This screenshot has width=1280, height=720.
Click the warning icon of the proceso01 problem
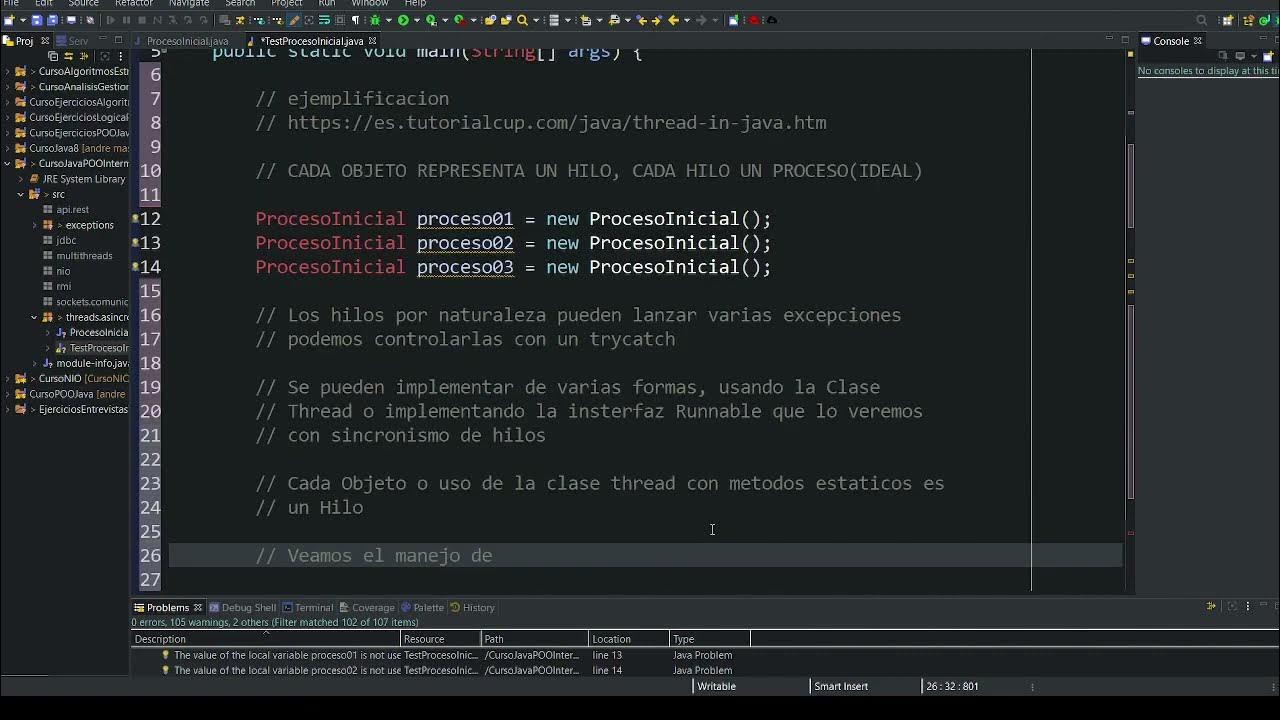pyautogui.click(x=166, y=655)
